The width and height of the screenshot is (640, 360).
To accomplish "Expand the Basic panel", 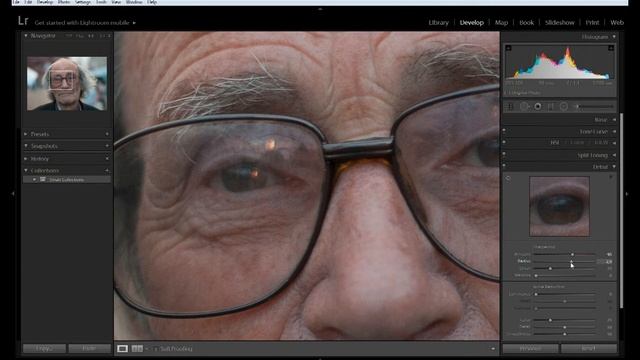I will click(614, 120).
